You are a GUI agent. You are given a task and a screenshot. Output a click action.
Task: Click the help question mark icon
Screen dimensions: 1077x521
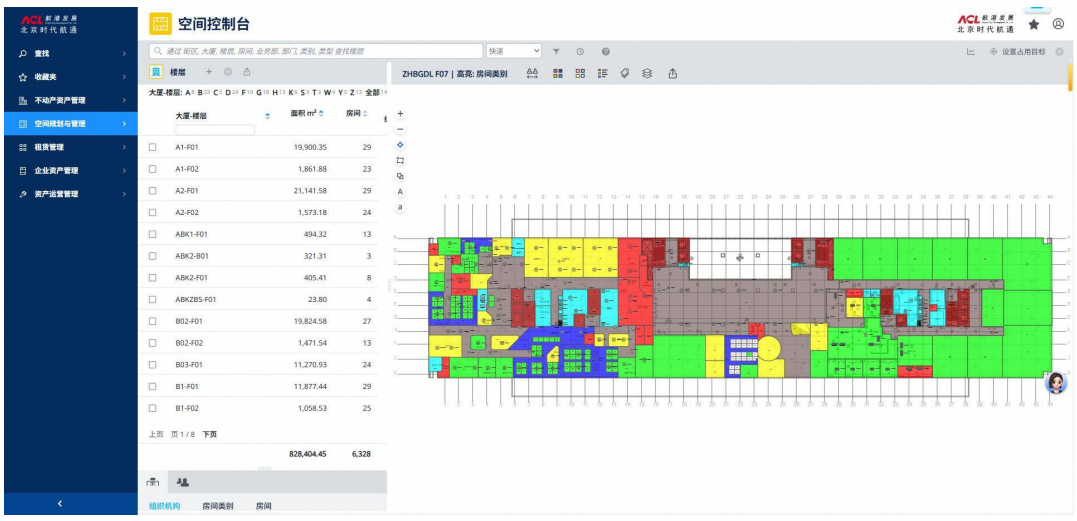click(x=606, y=51)
